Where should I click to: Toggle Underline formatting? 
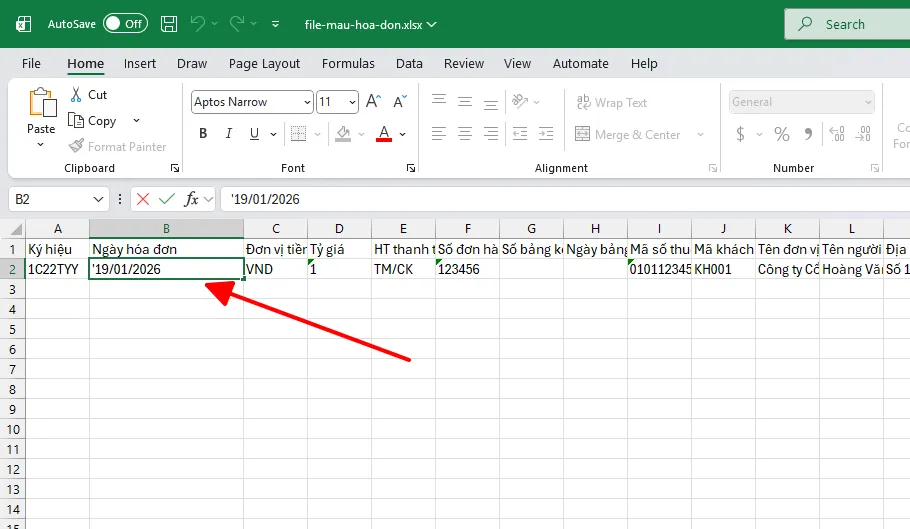(254, 134)
